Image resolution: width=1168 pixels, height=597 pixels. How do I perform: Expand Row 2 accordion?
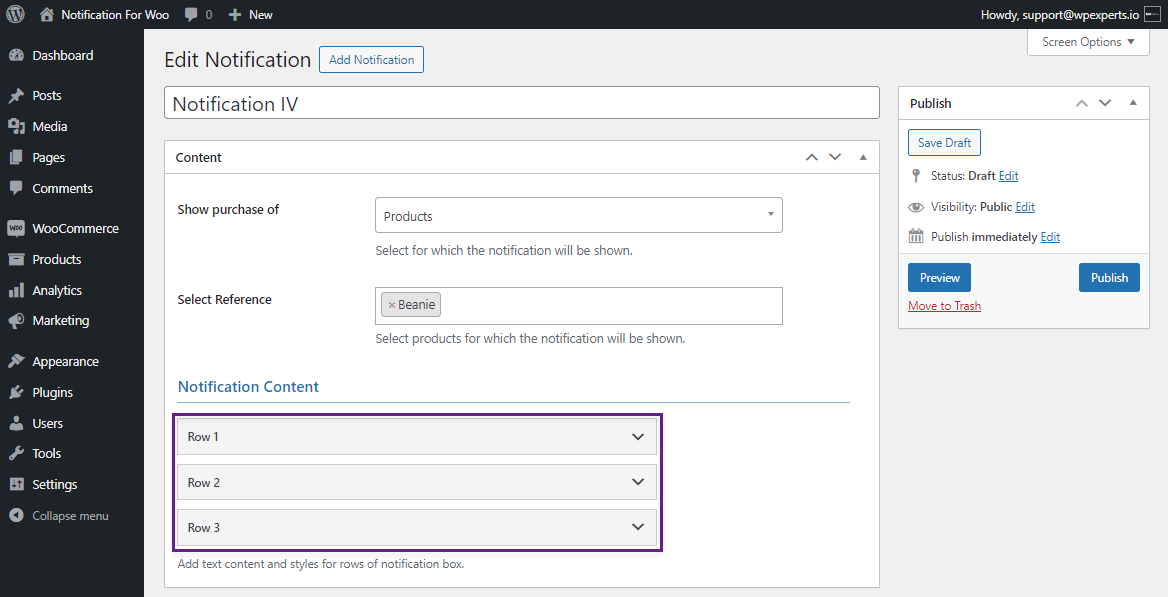pyautogui.click(x=416, y=482)
